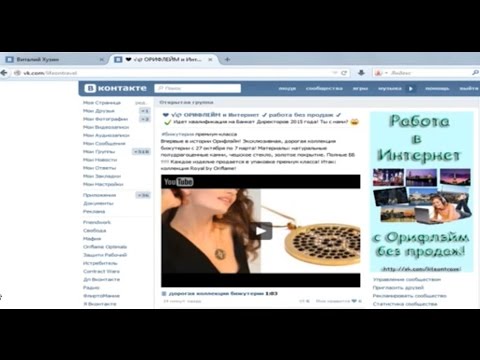Open Приложения in sidebar
Image resolution: width=480 pixels, height=360 pixels.
tap(99, 195)
